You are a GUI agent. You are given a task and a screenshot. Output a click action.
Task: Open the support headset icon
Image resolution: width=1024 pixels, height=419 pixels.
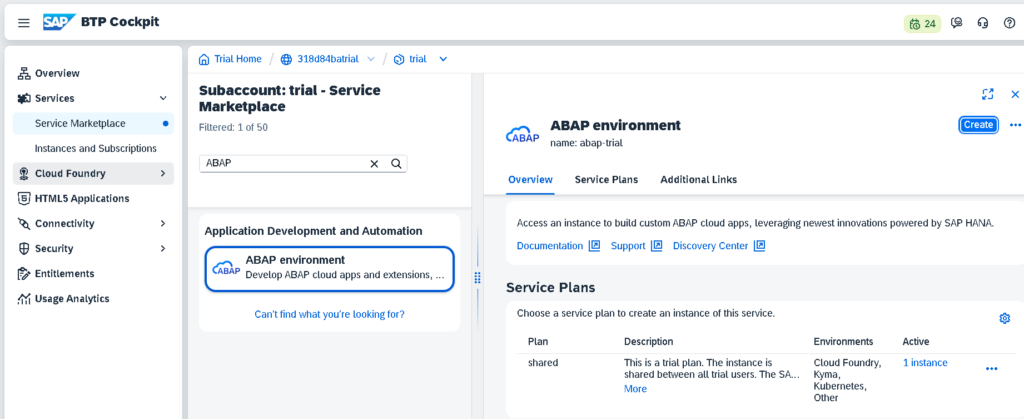point(983,23)
